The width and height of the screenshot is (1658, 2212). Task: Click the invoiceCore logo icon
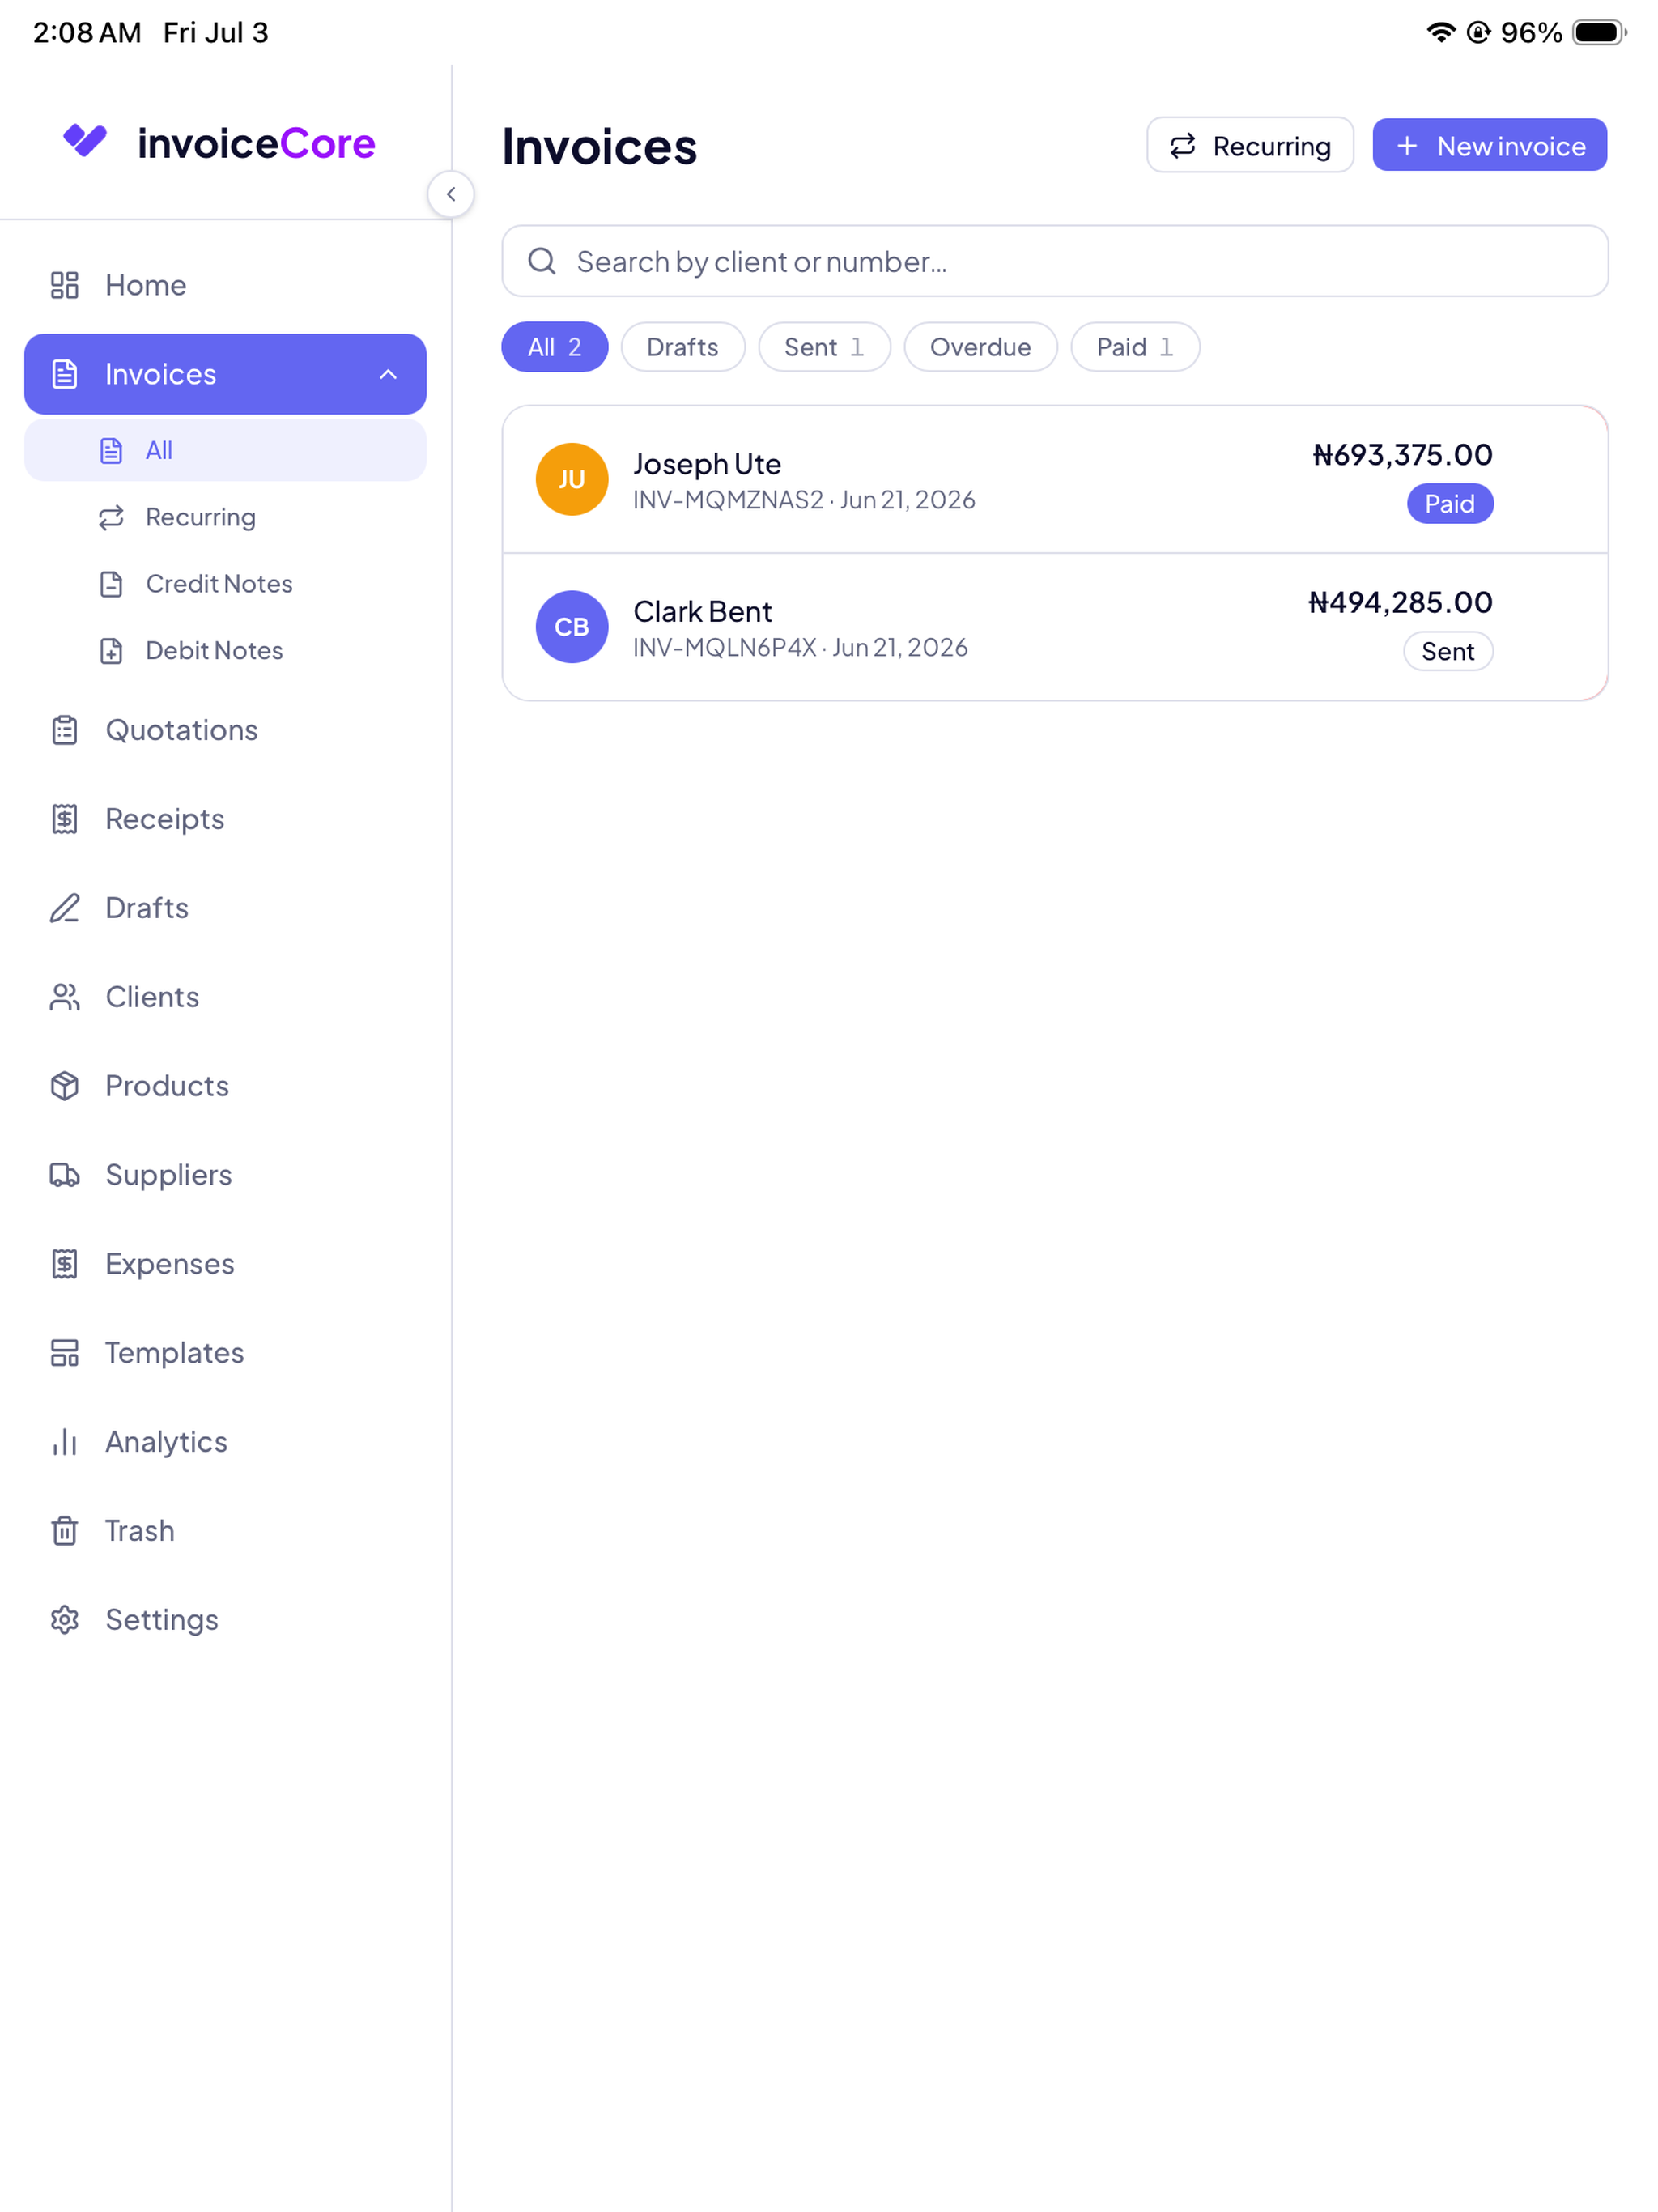[85, 141]
